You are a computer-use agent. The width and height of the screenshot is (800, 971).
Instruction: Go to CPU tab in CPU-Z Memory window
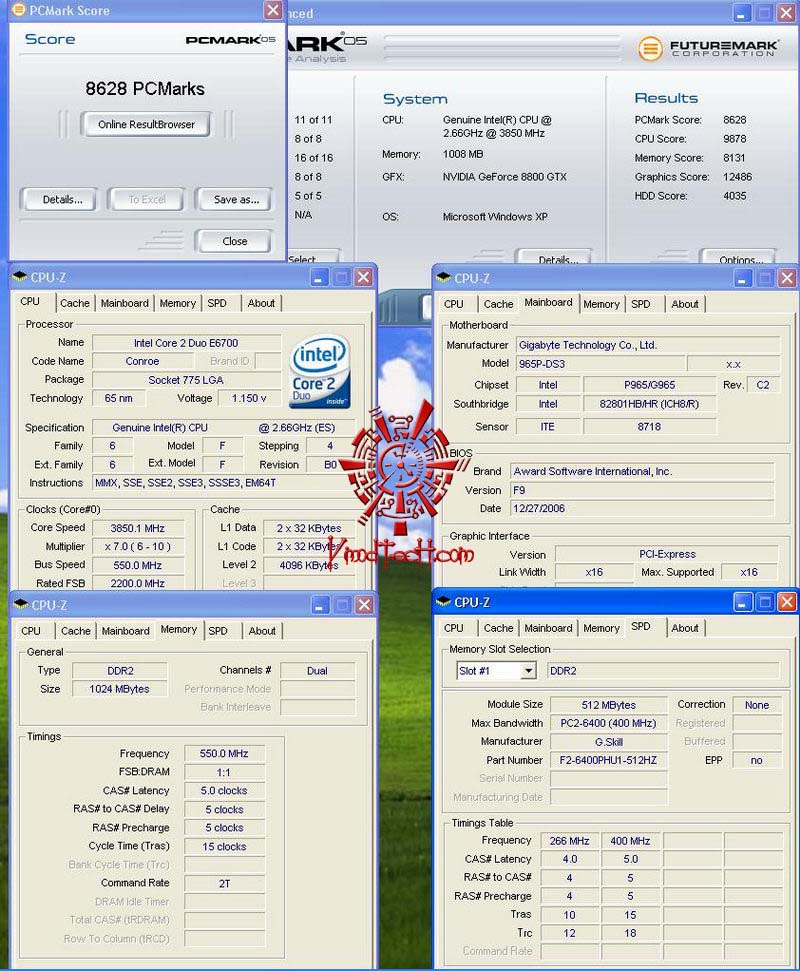coord(31,630)
